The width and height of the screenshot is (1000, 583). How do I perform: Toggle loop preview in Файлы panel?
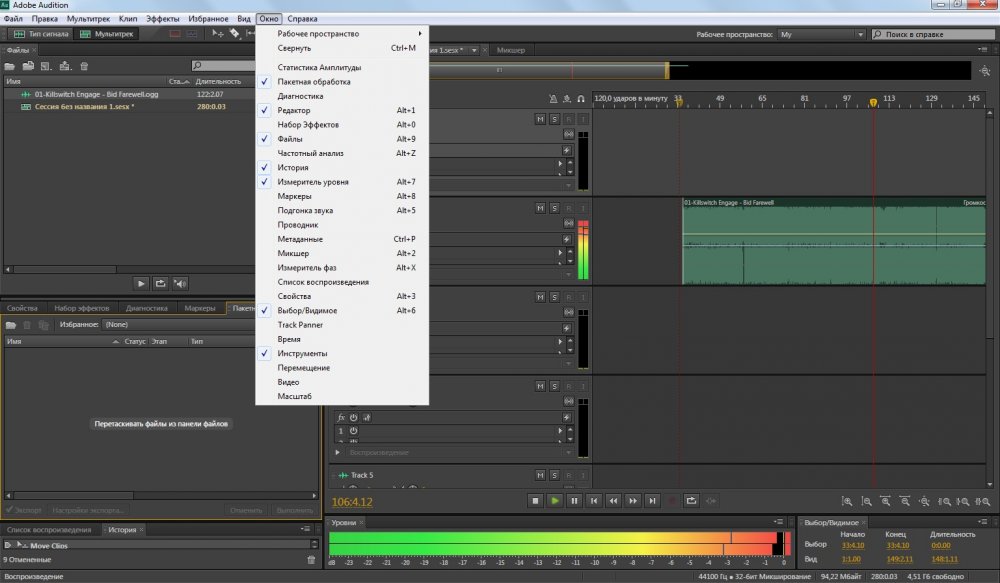pyautogui.click(x=161, y=283)
